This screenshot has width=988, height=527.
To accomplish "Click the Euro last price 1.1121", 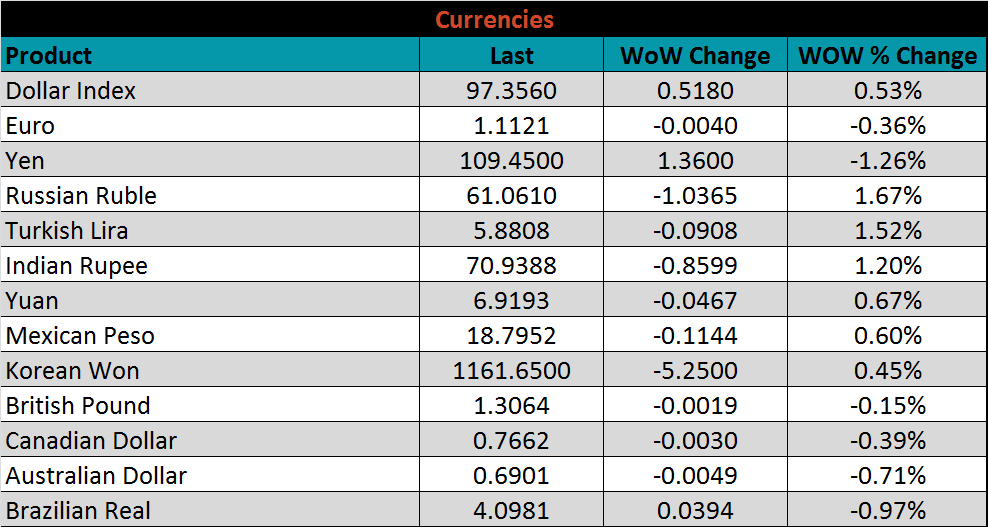I will pos(511,126).
